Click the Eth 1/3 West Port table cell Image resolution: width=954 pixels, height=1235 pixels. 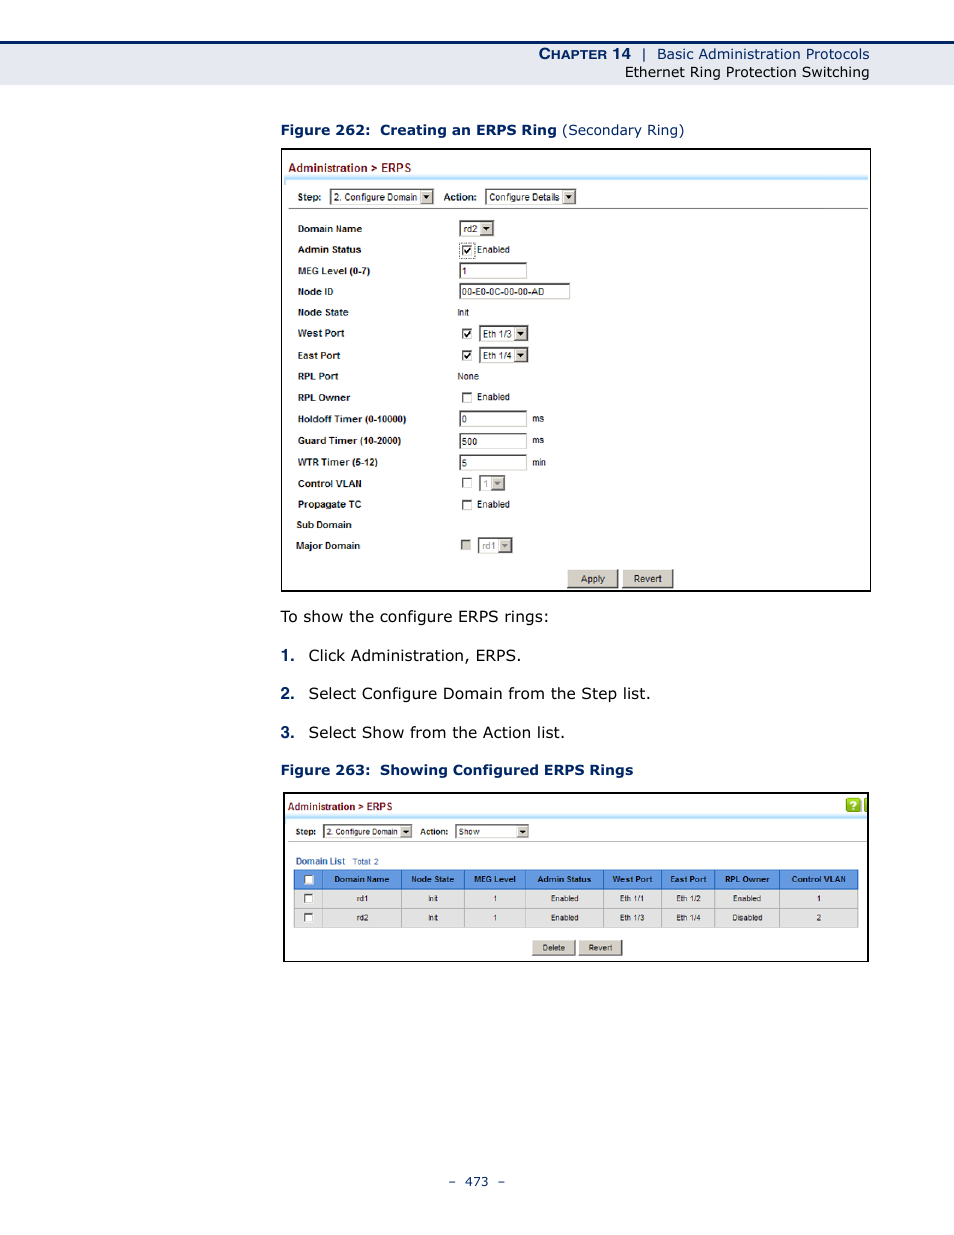click(x=632, y=918)
